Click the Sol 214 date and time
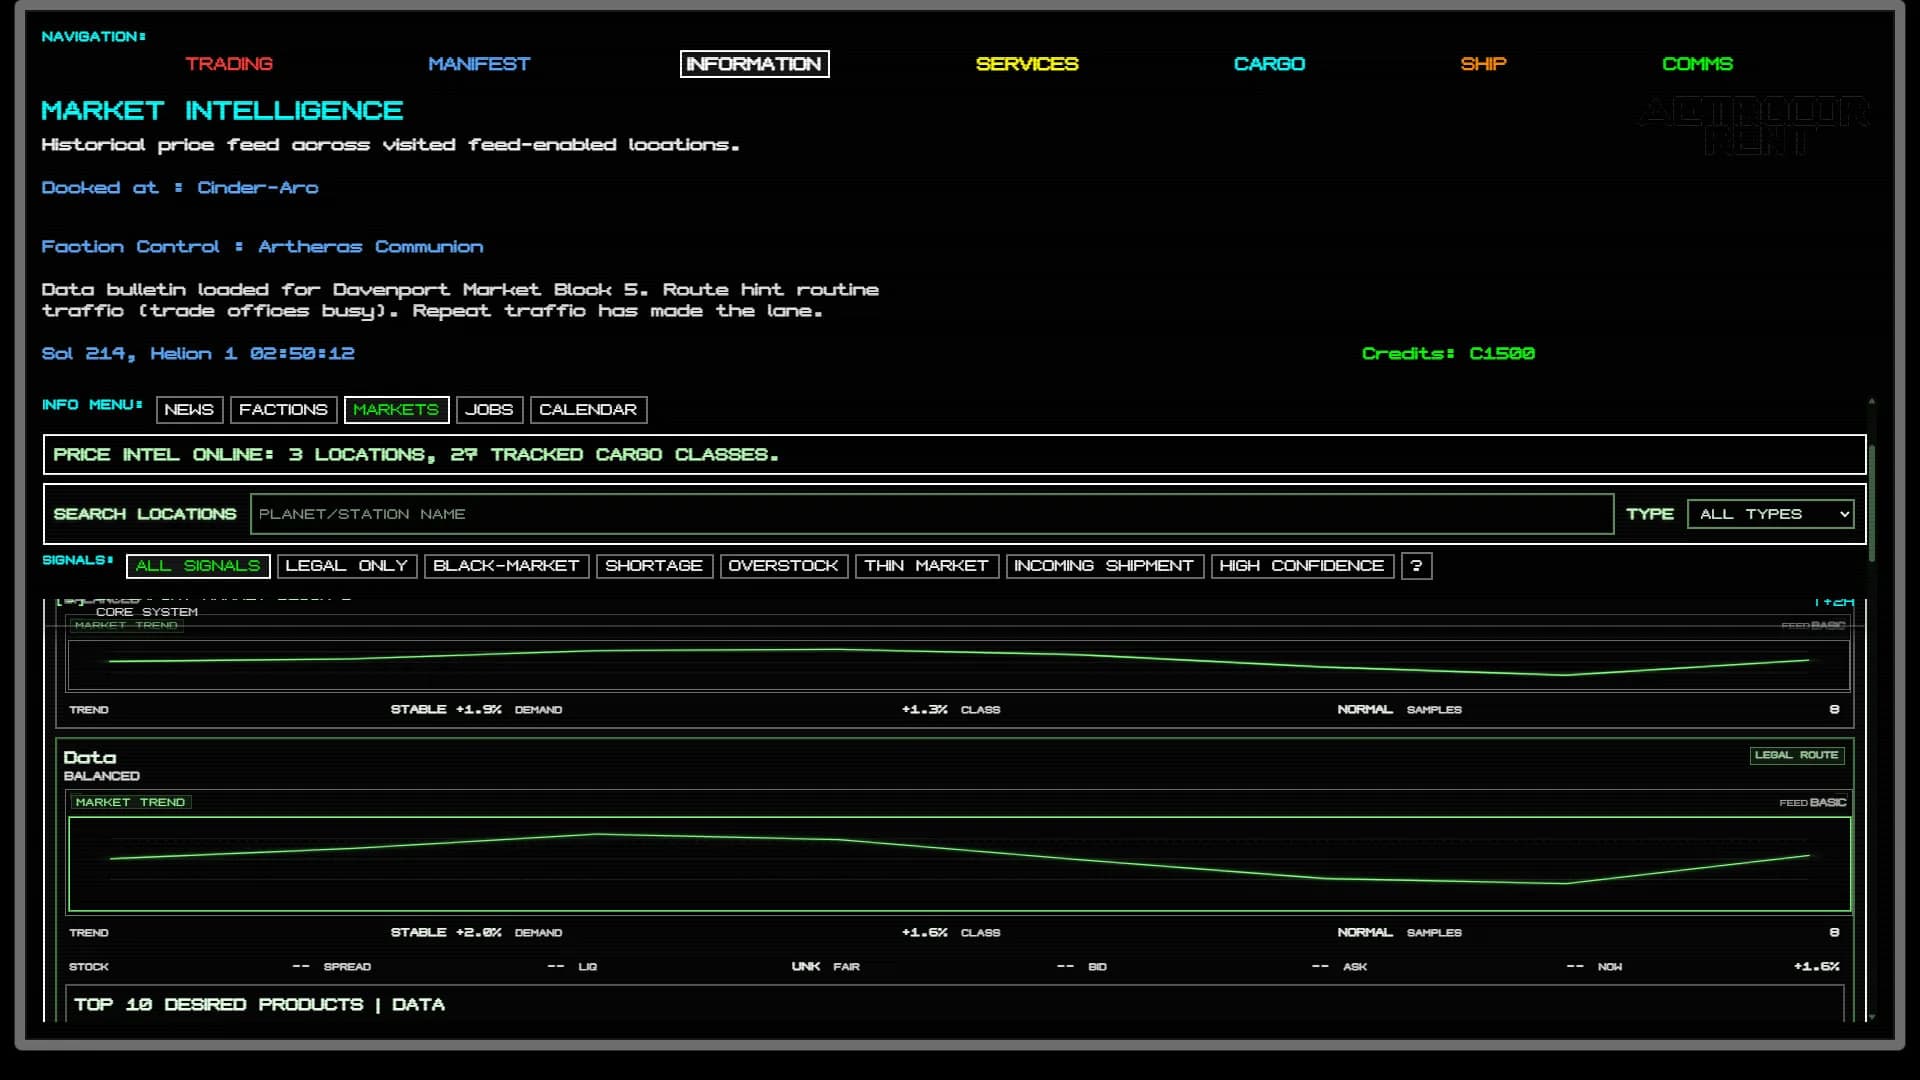 tap(198, 354)
